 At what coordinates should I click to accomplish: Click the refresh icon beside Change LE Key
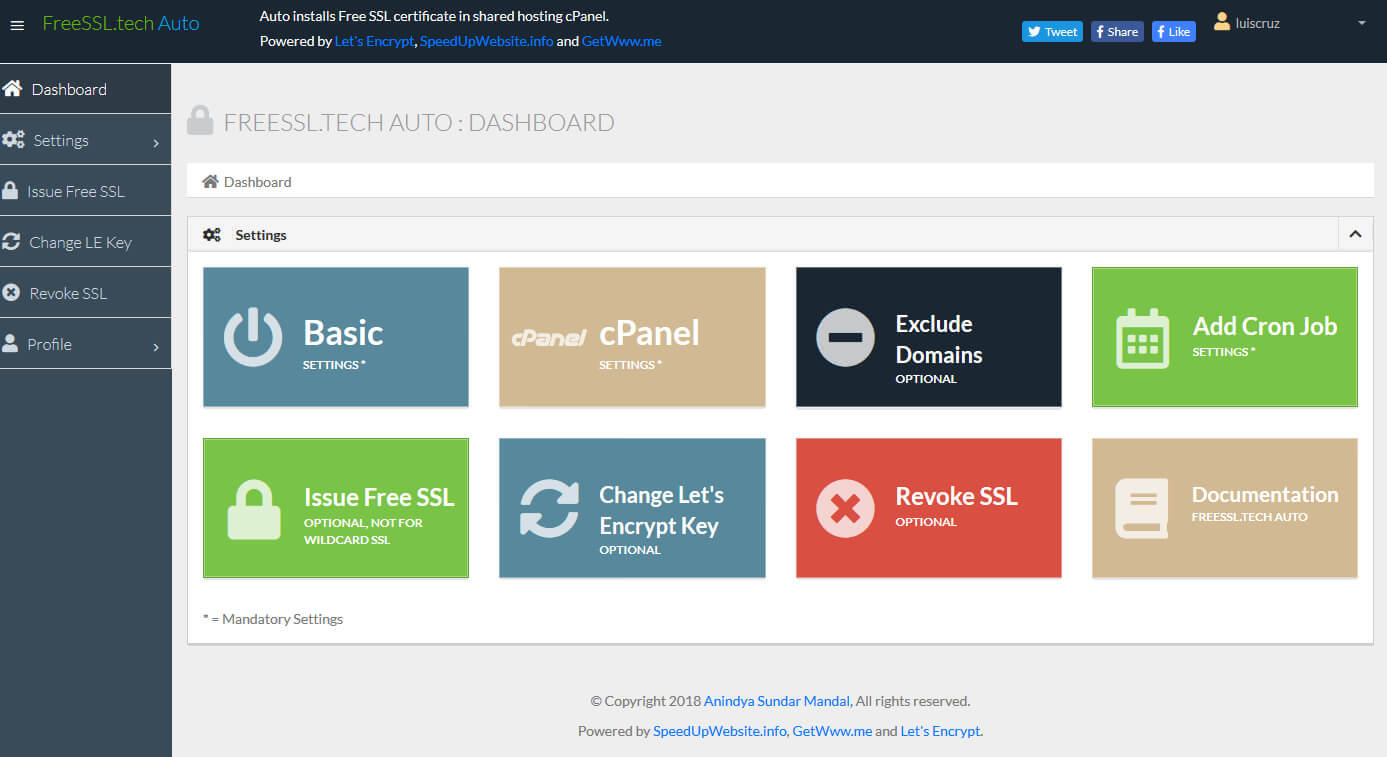(x=11, y=242)
